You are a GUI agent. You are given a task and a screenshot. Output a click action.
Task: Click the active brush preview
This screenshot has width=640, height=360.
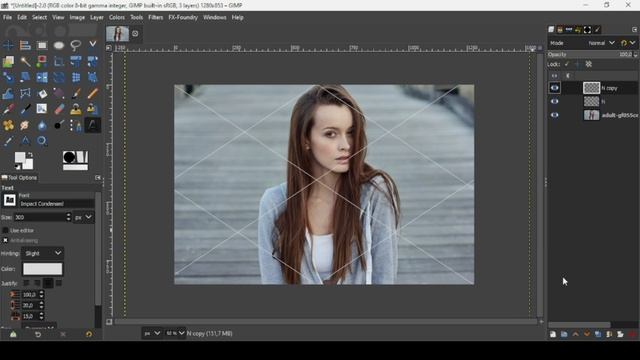coord(69,157)
